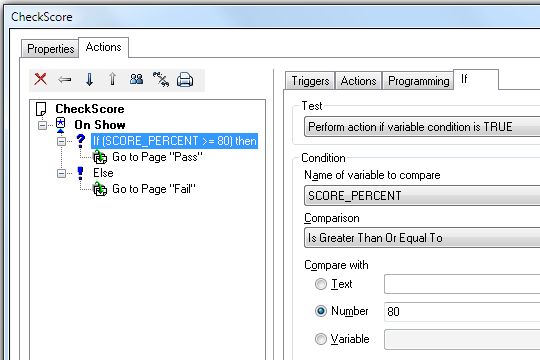Move action down with blue arrow
This screenshot has height=360, width=540.
89,80
